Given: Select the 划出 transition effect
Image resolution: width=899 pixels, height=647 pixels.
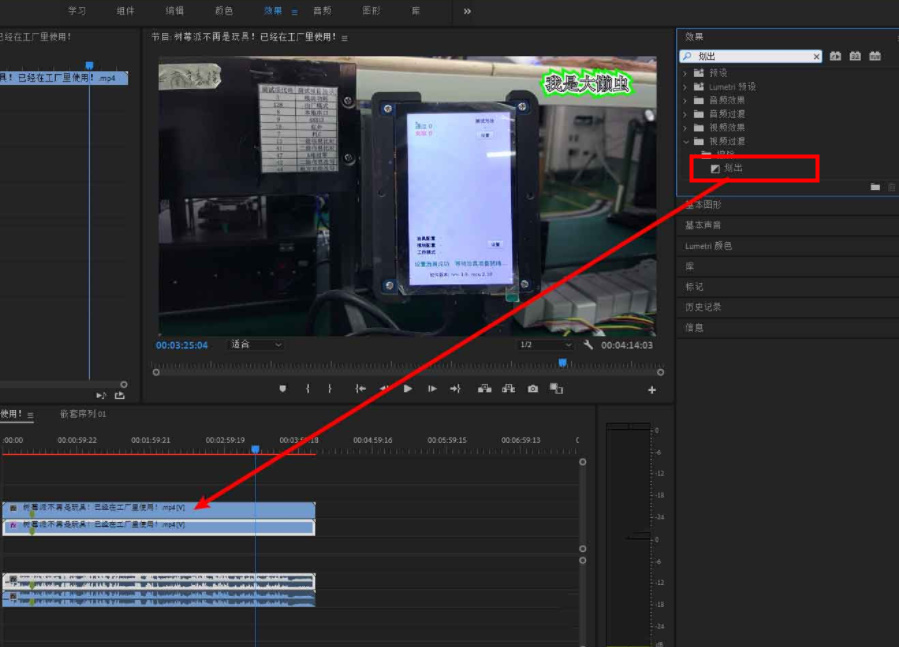Looking at the screenshot, I should click(733, 168).
